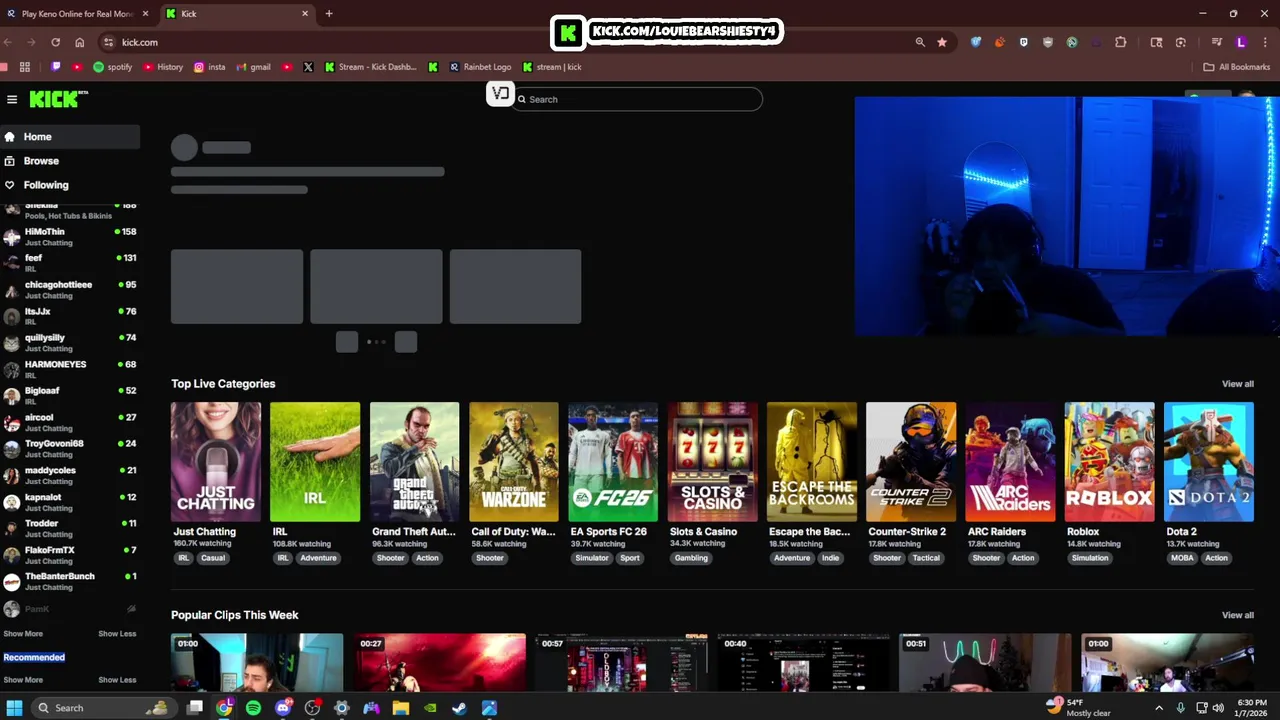Click the bookmark star in the address bar
This screenshot has height=720, width=1280.
coord(942,42)
